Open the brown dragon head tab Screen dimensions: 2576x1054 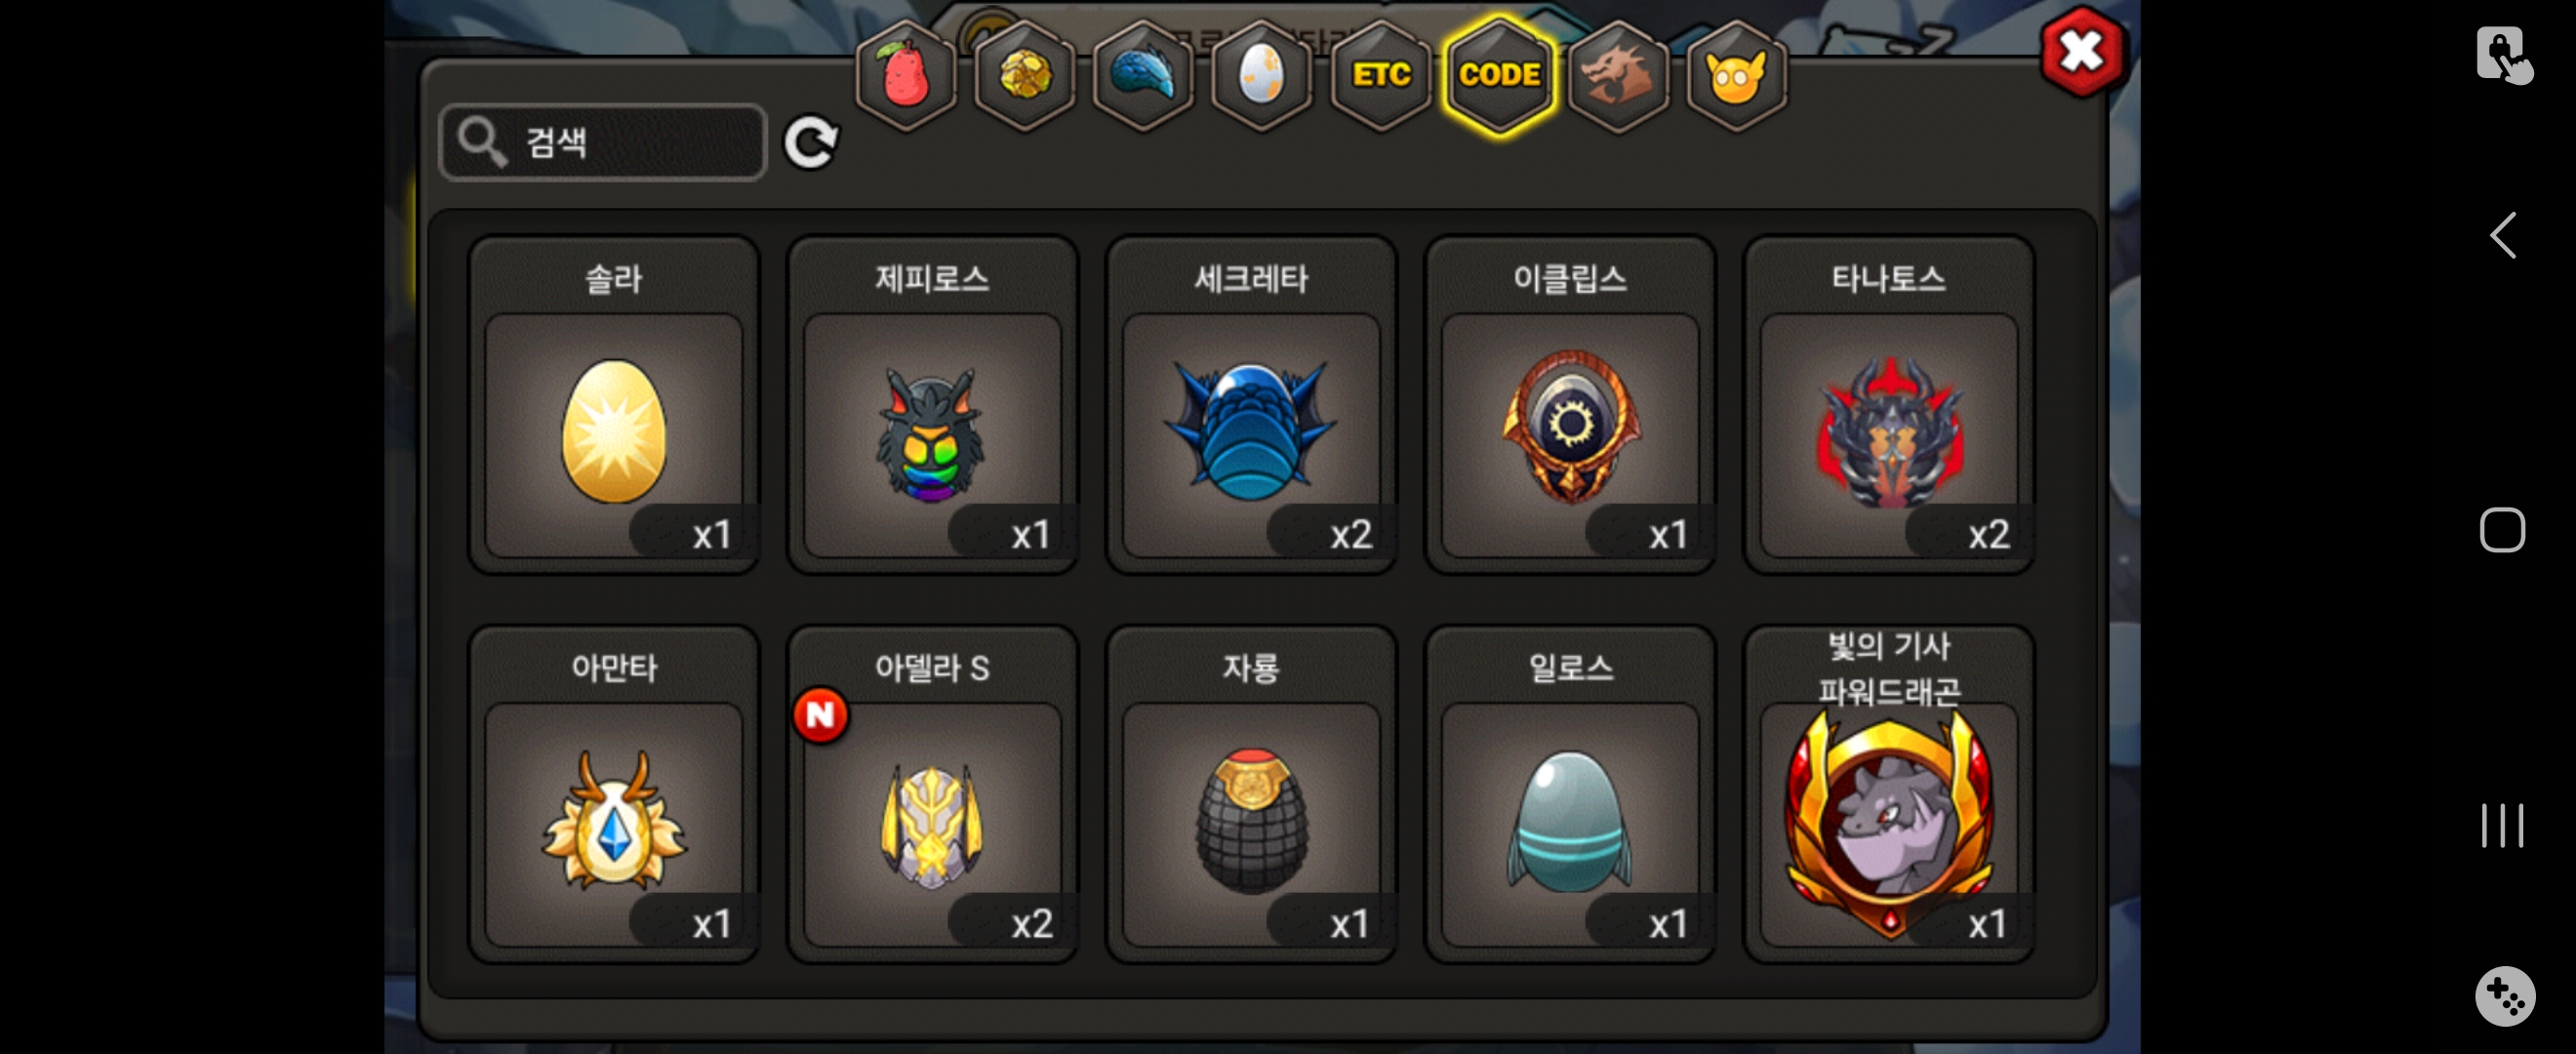pos(1618,76)
